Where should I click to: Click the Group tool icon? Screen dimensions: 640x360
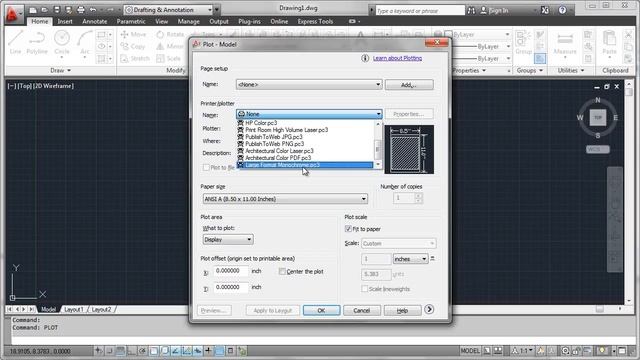coord(523,42)
